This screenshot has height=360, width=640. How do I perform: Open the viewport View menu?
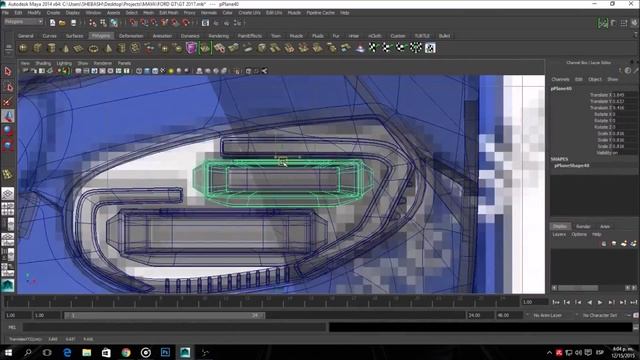click(x=25, y=63)
